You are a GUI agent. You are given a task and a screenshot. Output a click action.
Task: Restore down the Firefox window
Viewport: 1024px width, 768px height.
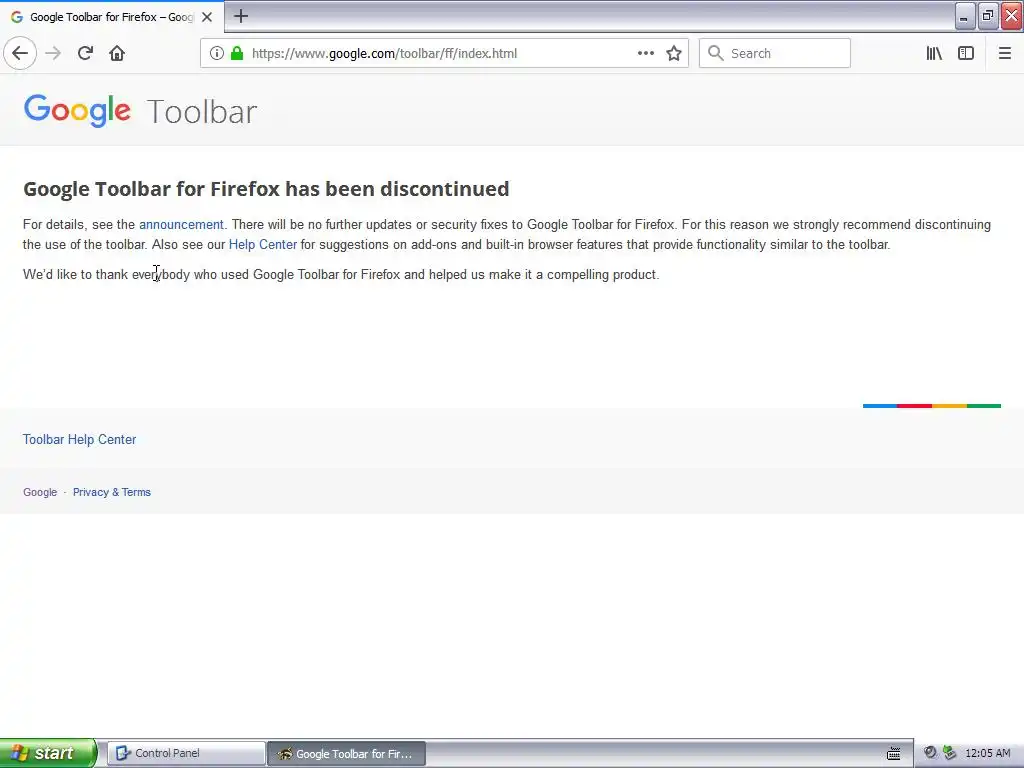coord(988,16)
